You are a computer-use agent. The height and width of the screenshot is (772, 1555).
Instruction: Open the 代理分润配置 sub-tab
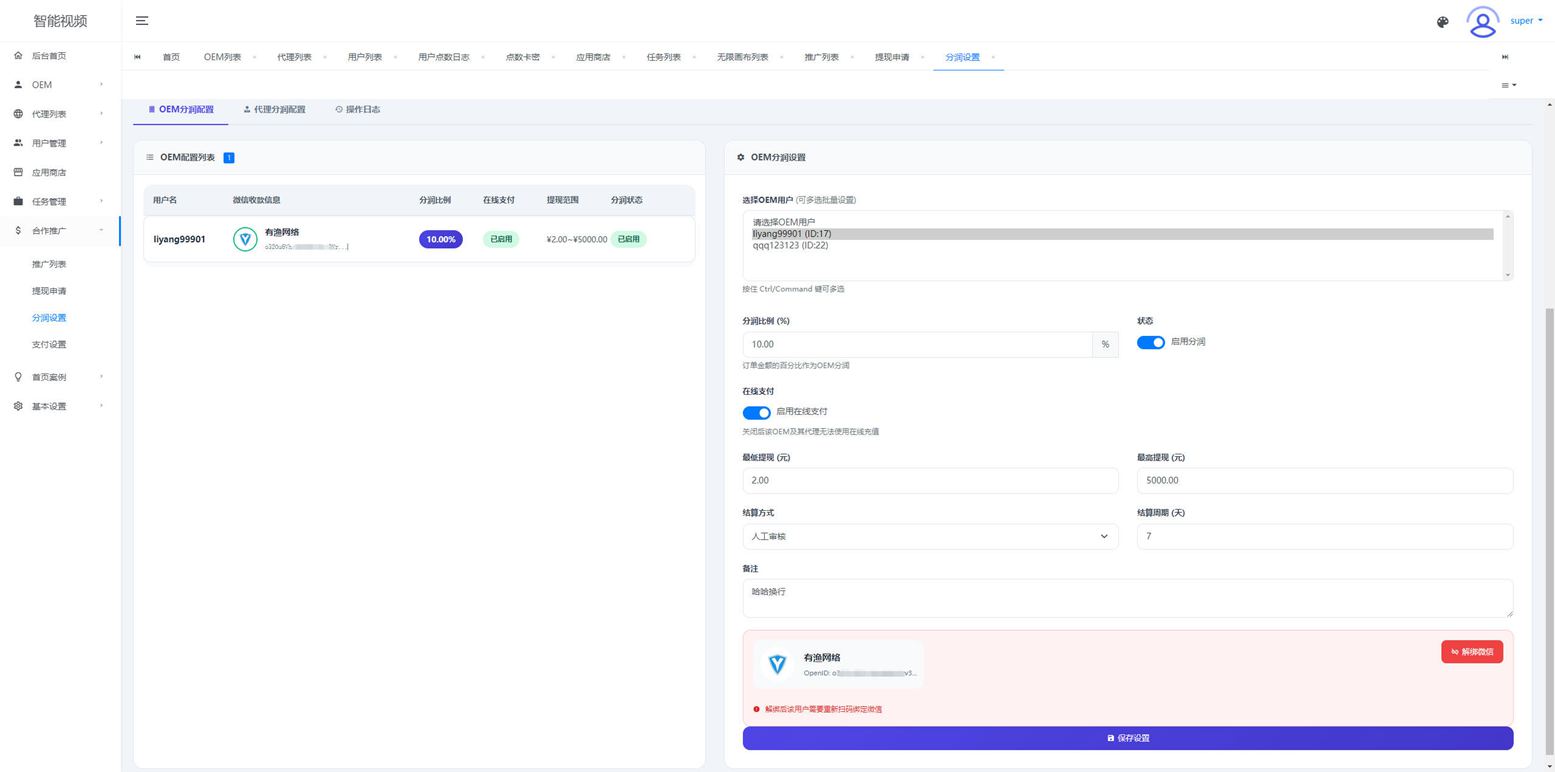click(x=274, y=109)
